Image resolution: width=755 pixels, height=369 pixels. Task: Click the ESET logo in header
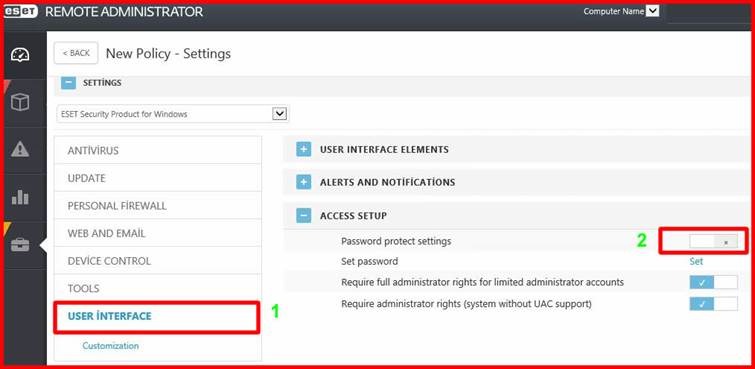coord(21,12)
